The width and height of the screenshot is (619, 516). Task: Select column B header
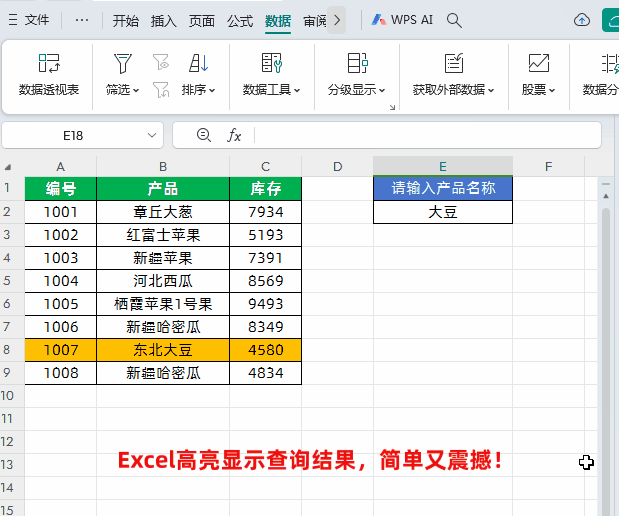coord(163,167)
